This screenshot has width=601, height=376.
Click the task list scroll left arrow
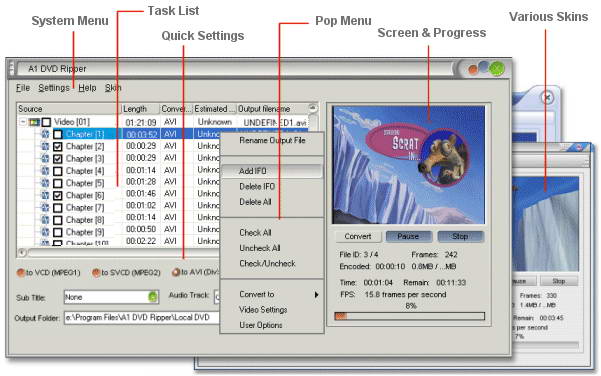(22, 253)
